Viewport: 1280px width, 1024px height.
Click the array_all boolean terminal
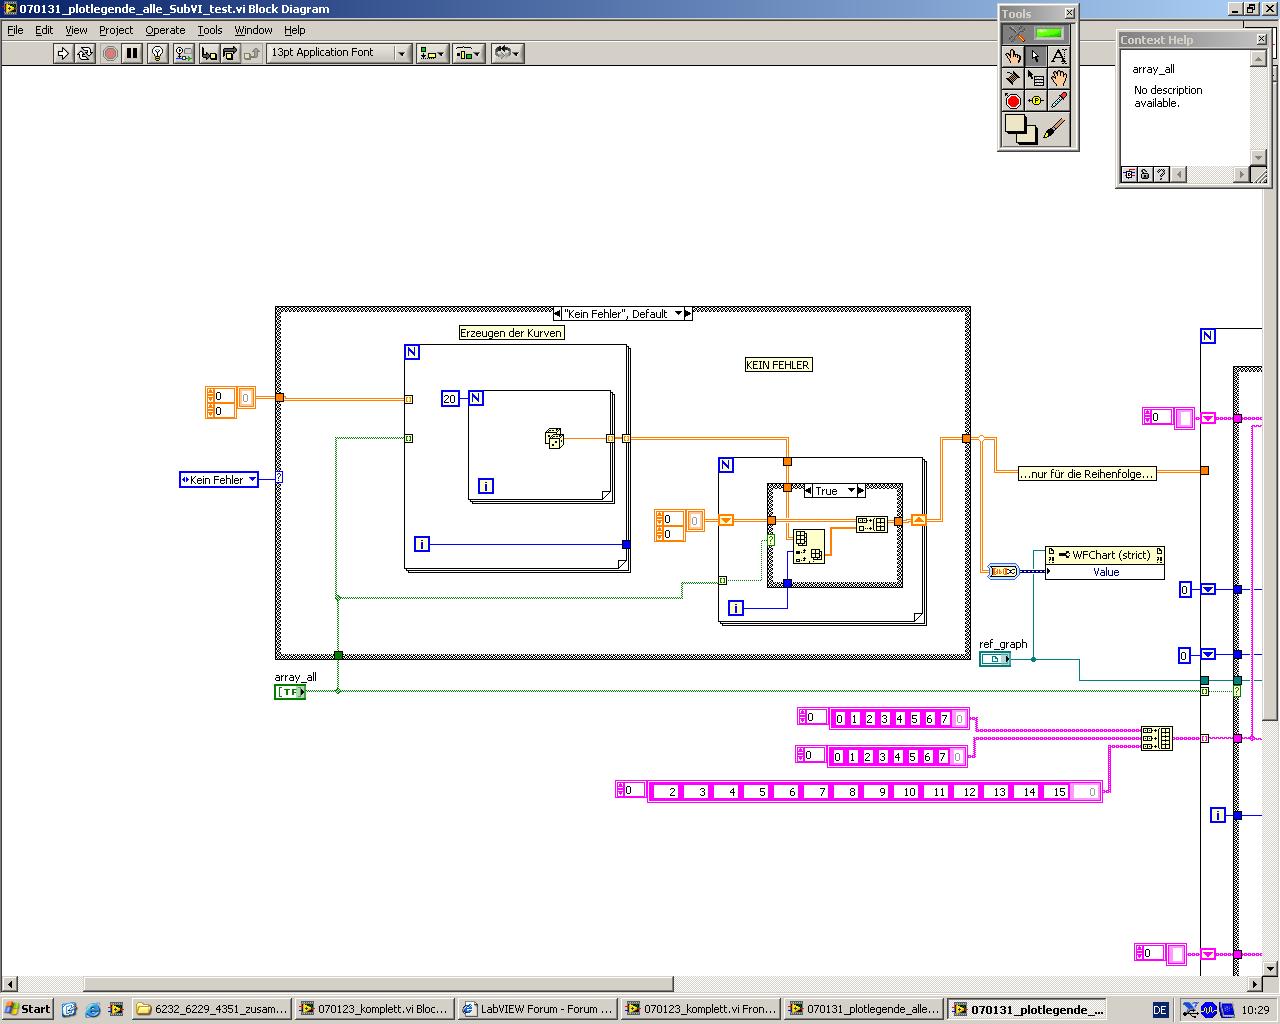[290, 692]
